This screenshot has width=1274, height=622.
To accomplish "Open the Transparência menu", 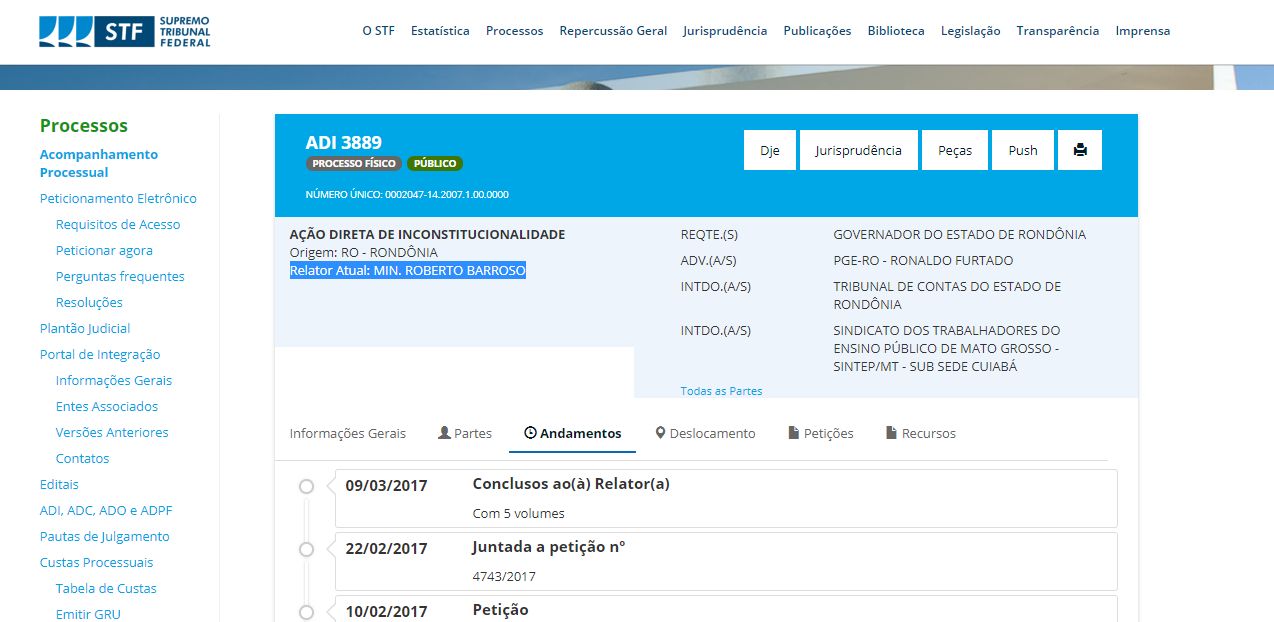I will pos(1058,31).
